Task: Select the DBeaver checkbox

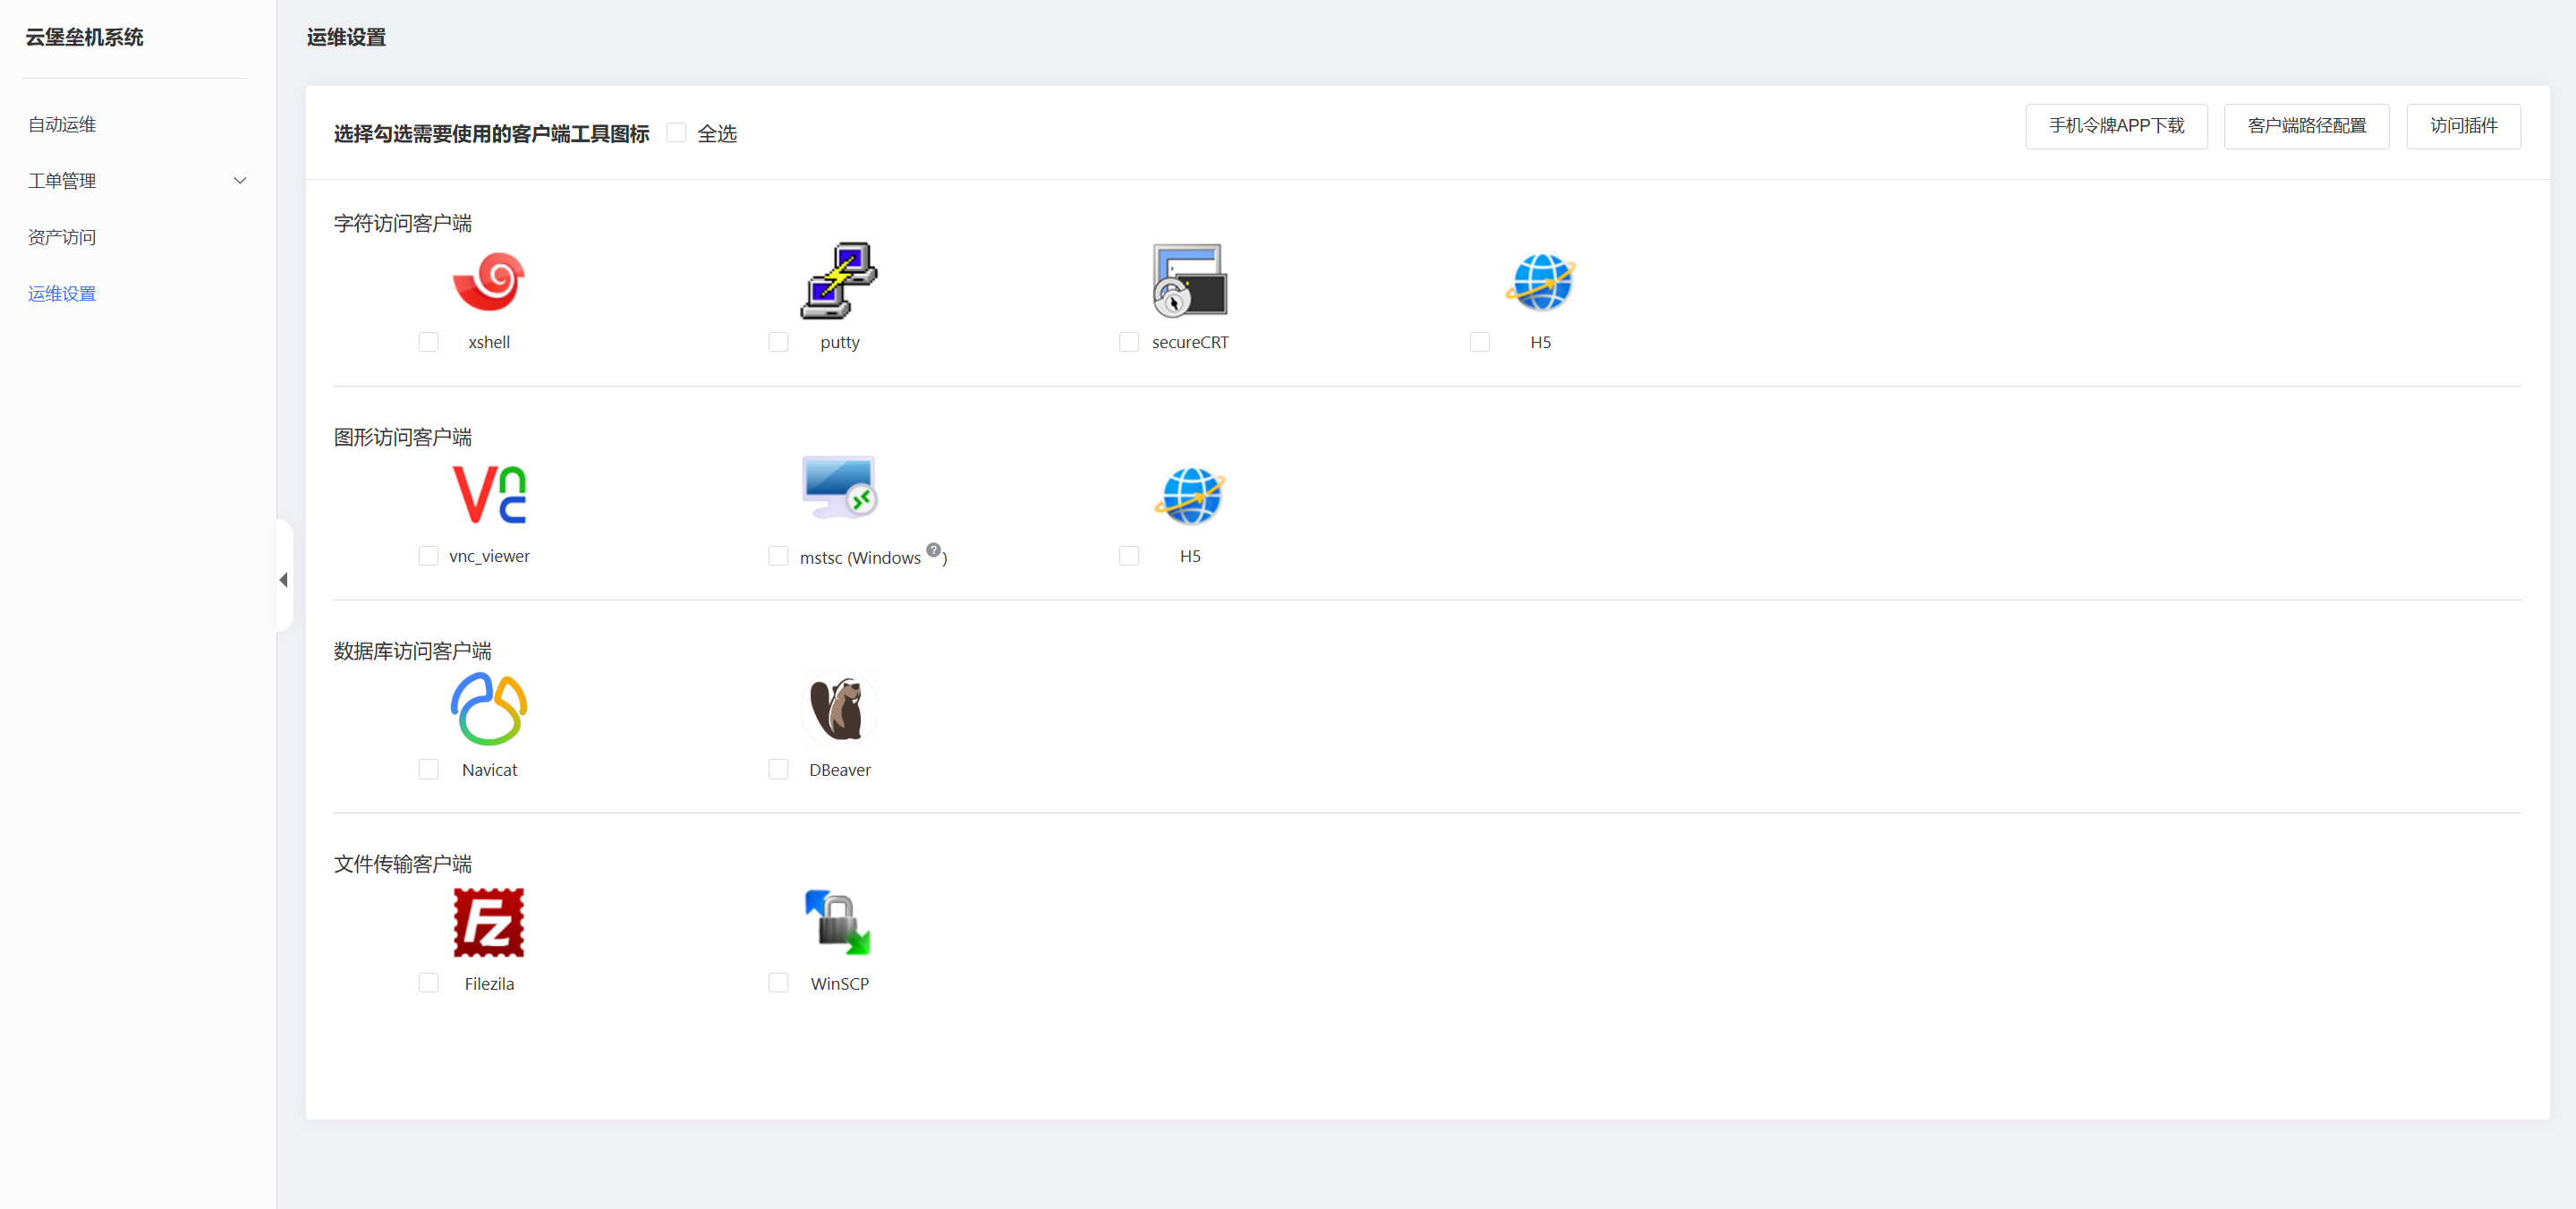Action: tap(778, 769)
